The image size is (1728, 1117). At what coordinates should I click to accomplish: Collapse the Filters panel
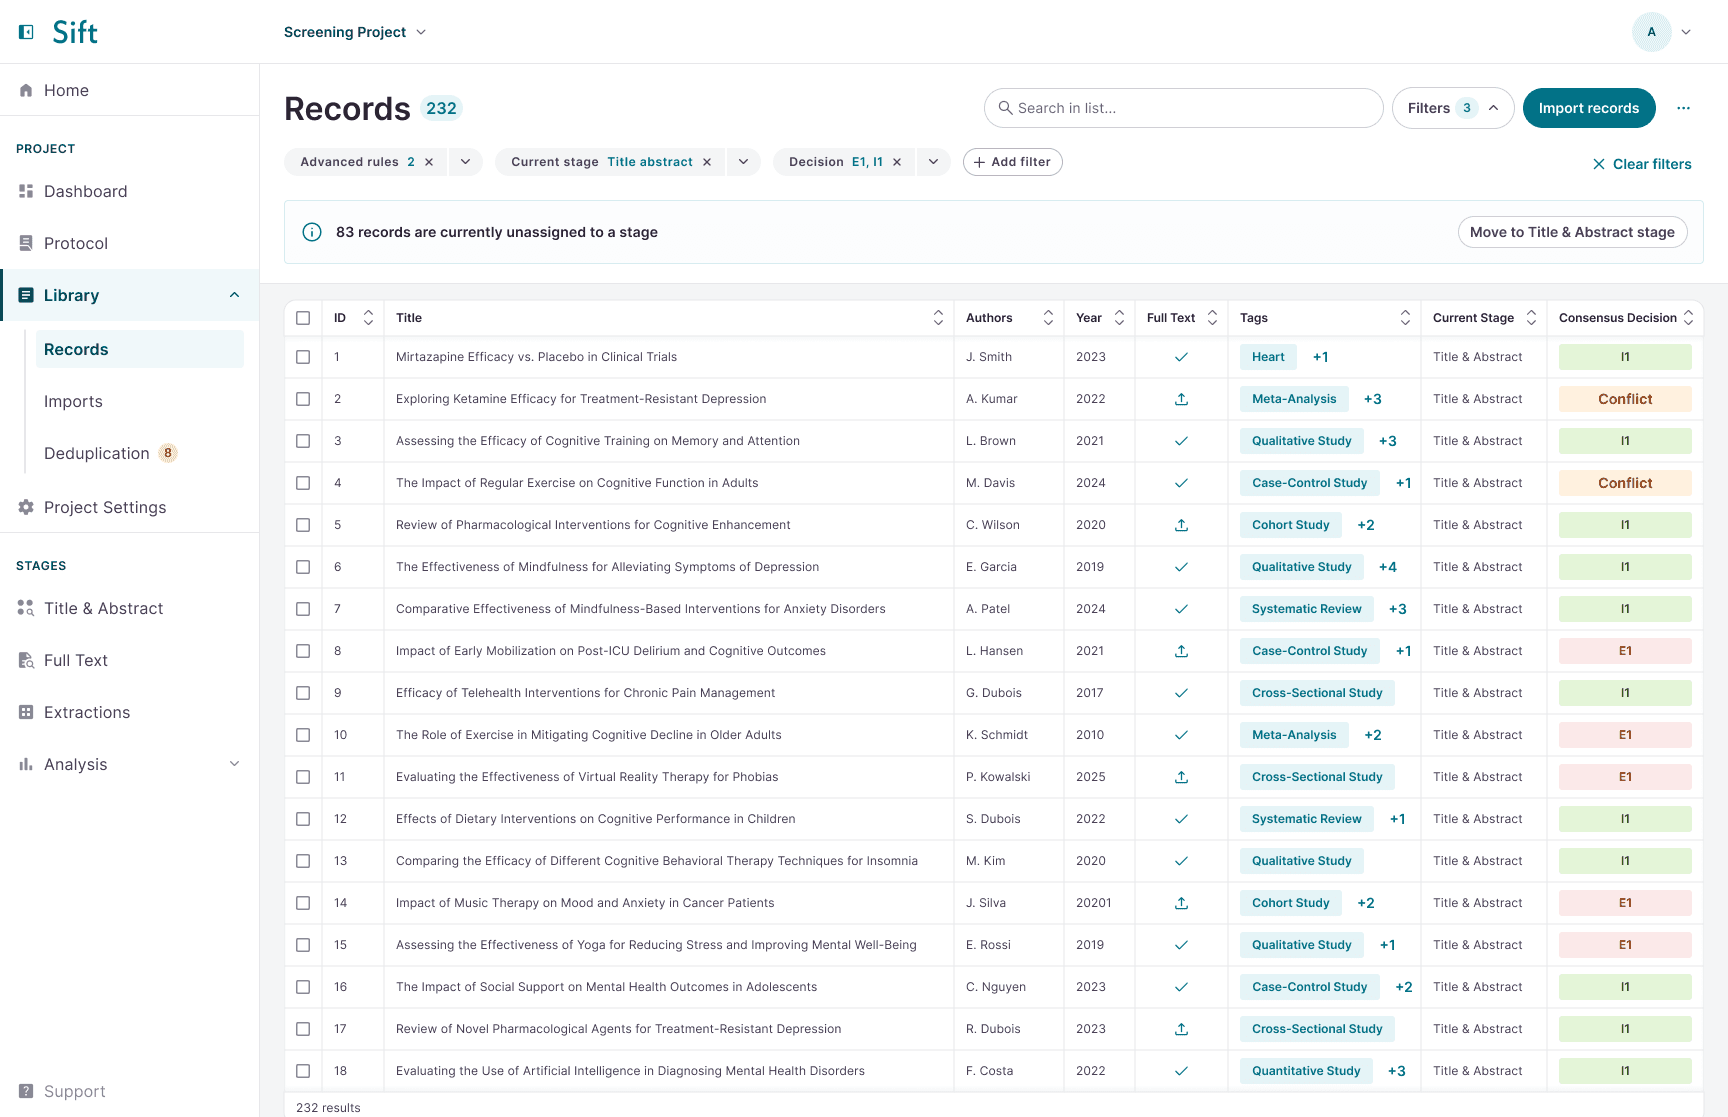(x=1452, y=108)
